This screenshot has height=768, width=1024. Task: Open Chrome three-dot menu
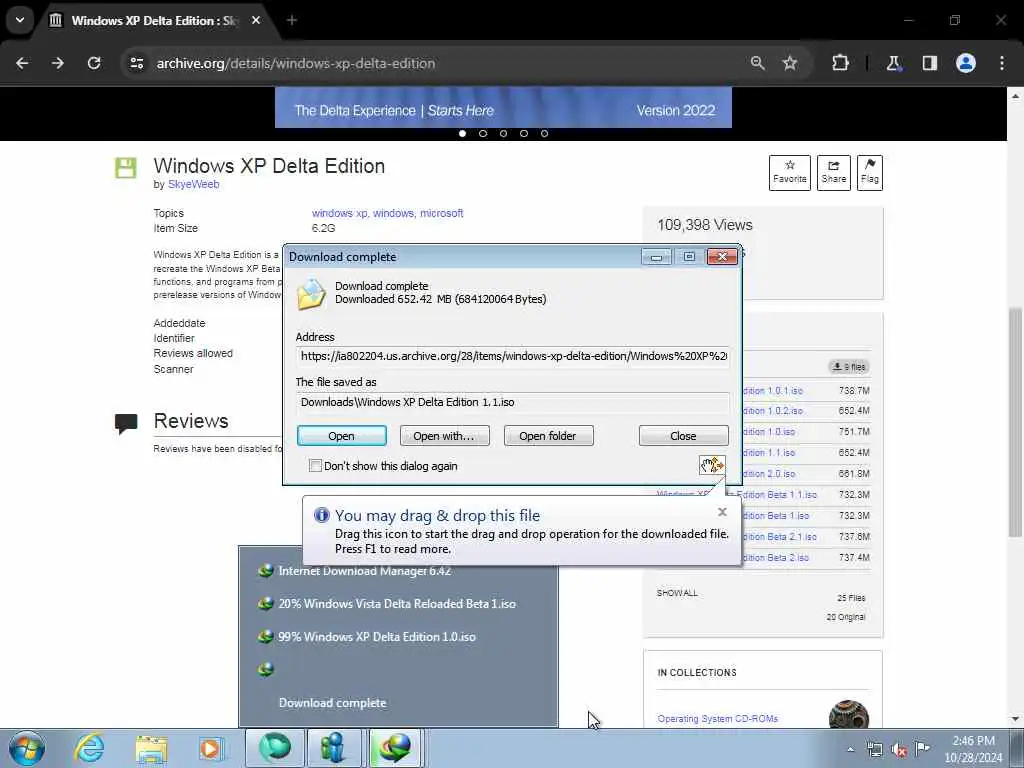(1002, 63)
